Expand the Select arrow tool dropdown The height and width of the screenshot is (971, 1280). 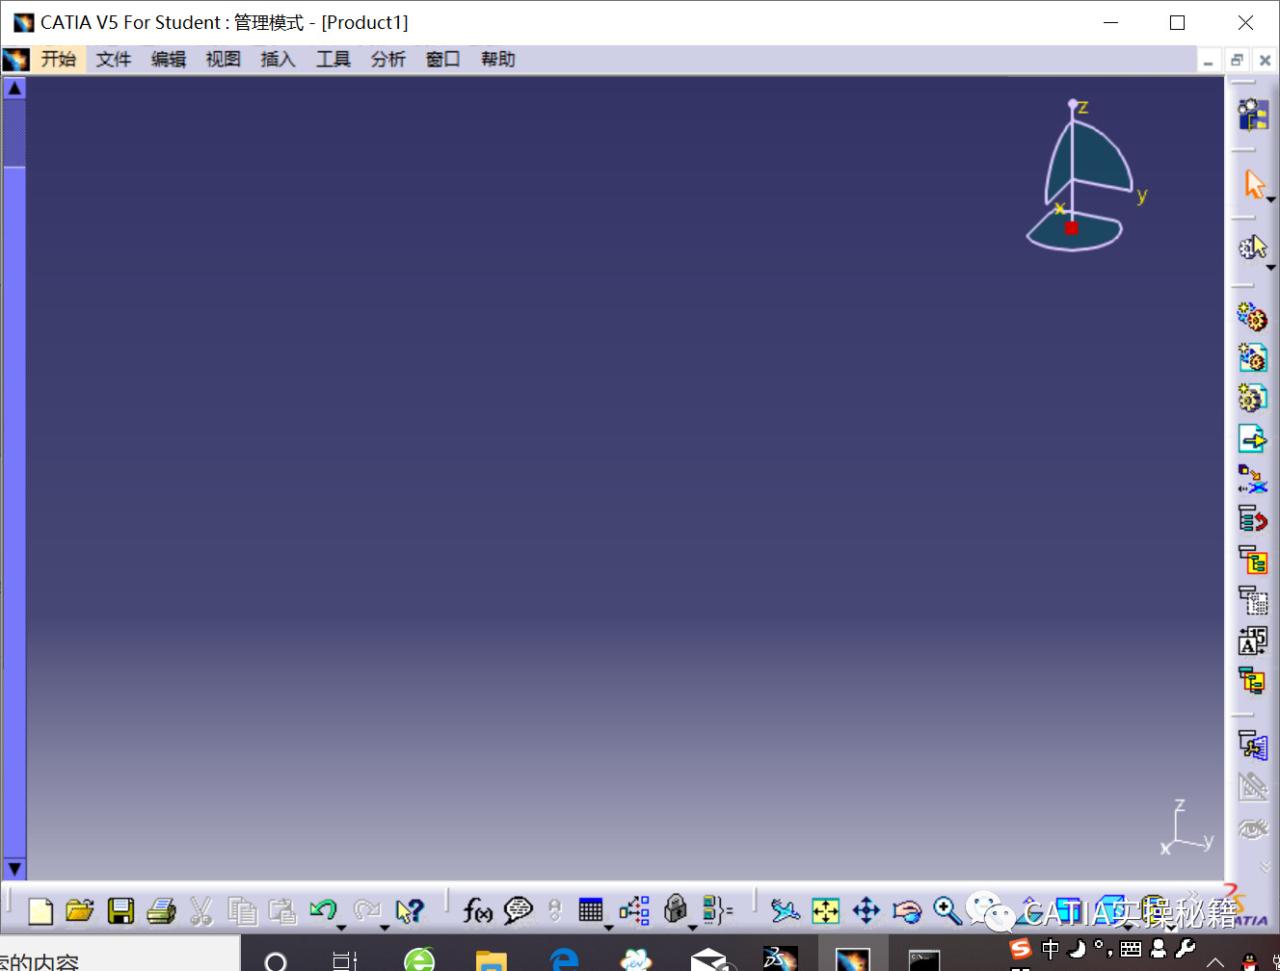(1271, 200)
